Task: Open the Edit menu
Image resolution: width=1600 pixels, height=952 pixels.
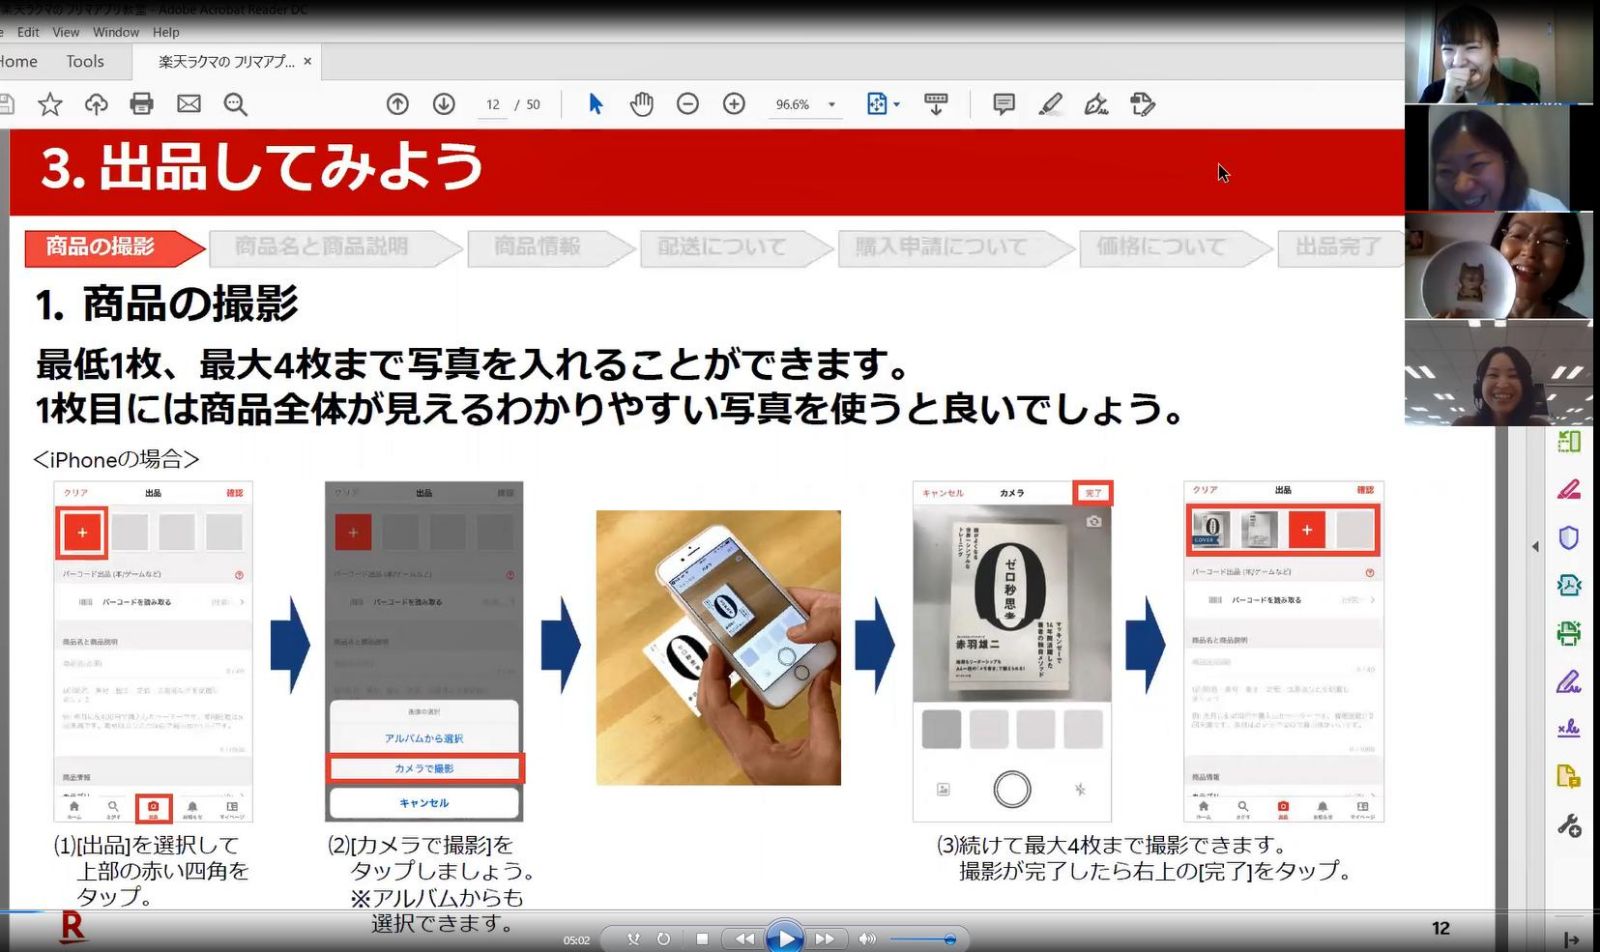Action: pyautogui.click(x=28, y=32)
